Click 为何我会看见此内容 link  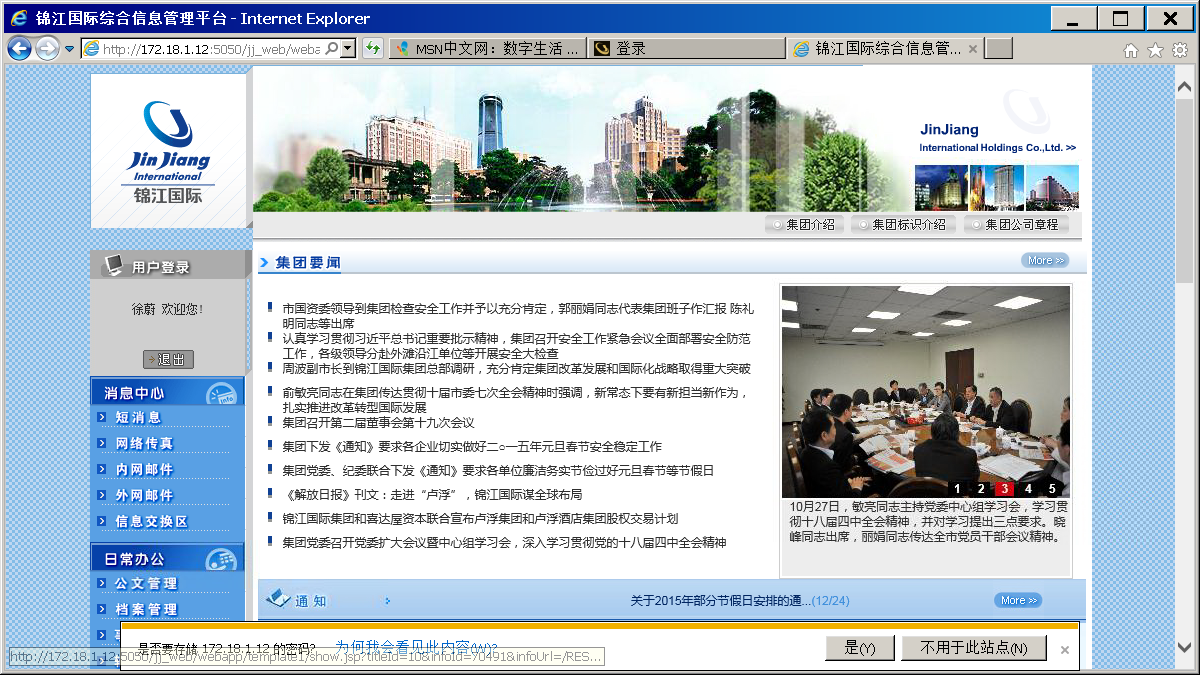click(417, 647)
